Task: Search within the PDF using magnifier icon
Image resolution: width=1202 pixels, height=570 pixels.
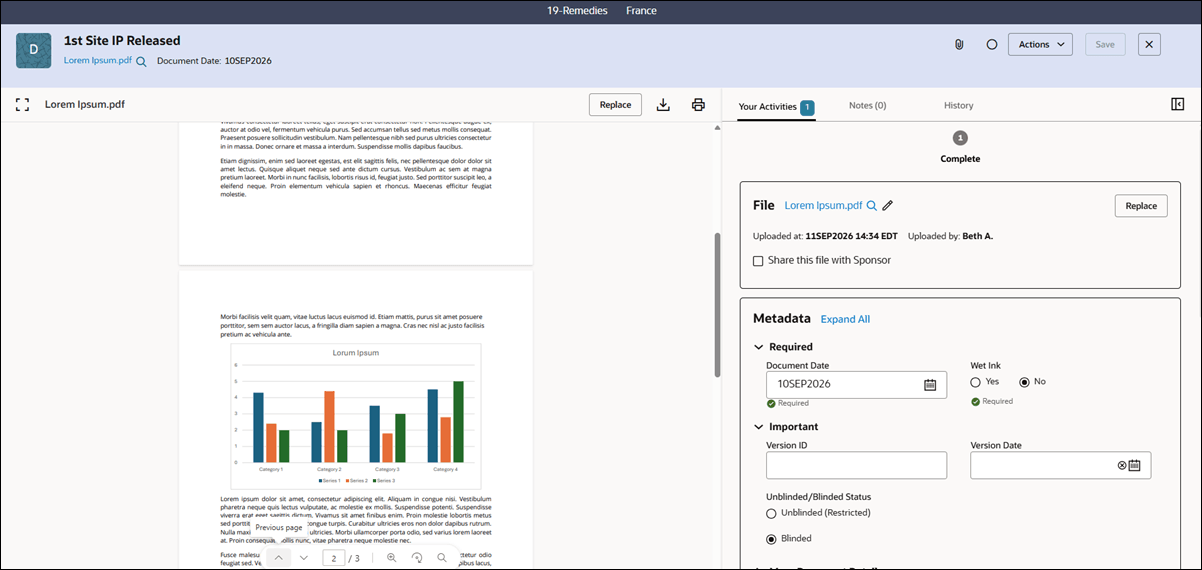Action: tap(442, 558)
